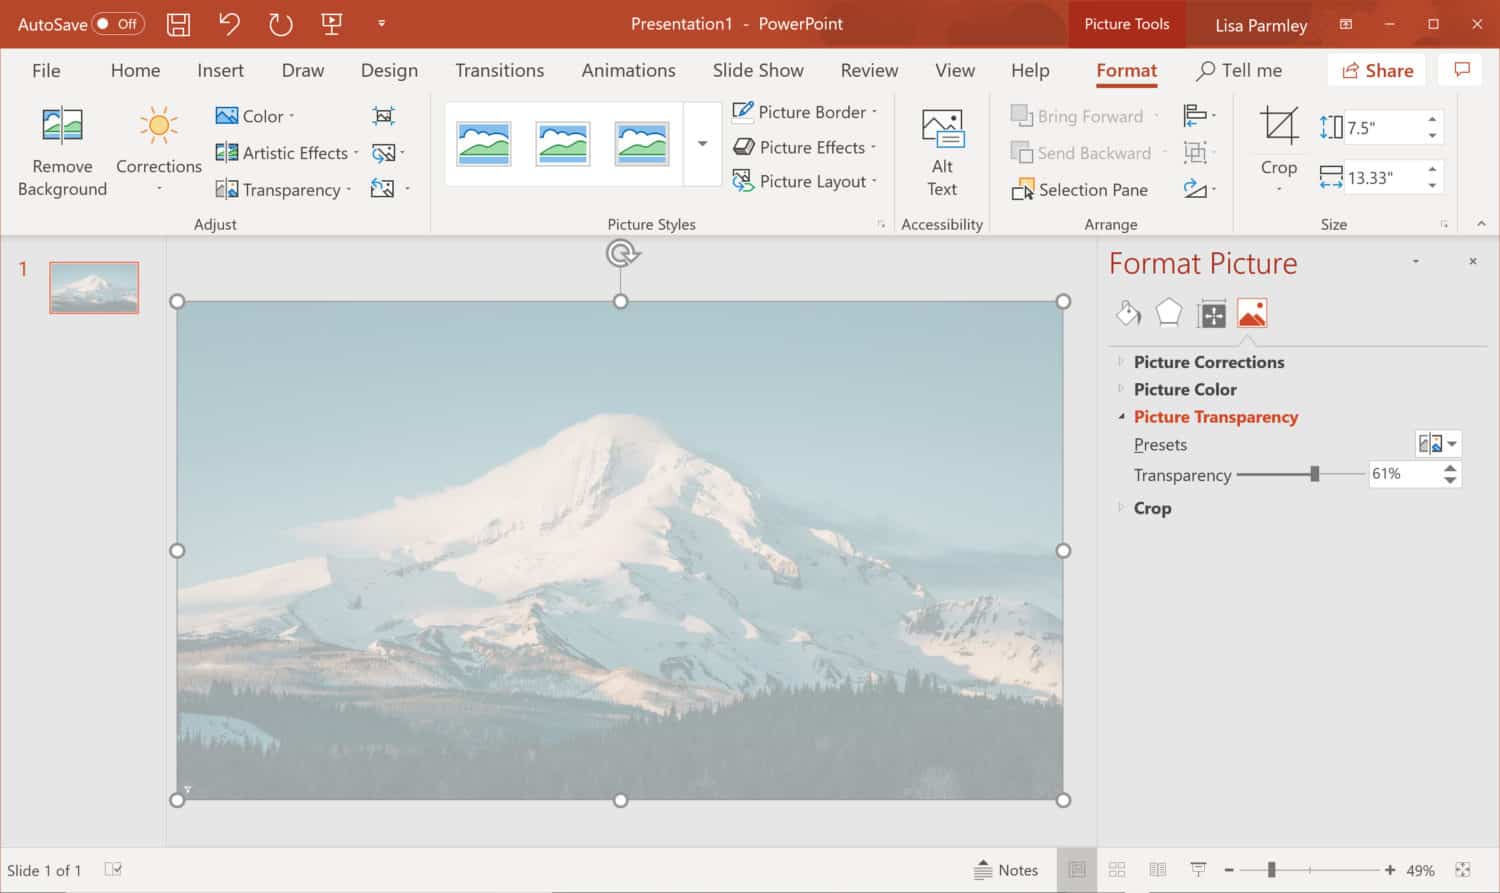Click Picture Effects
Viewport: 1500px width, 893px height.
(x=804, y=147)
